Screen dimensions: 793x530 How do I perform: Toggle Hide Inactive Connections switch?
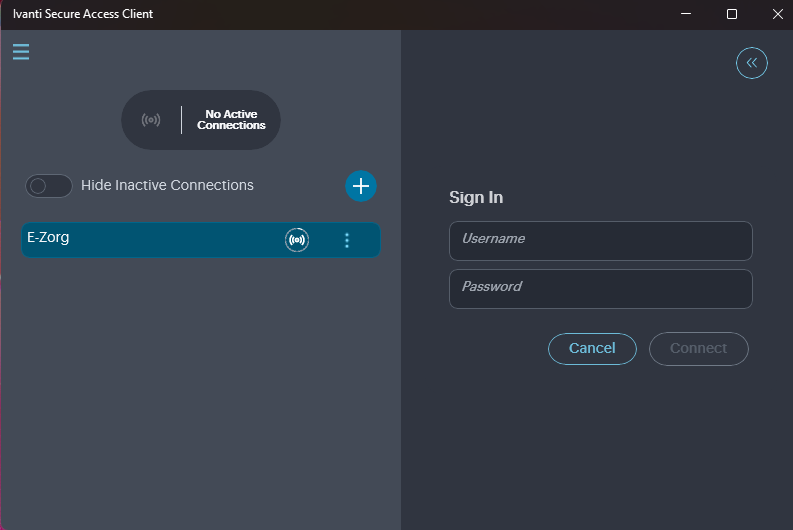(49, 186)
